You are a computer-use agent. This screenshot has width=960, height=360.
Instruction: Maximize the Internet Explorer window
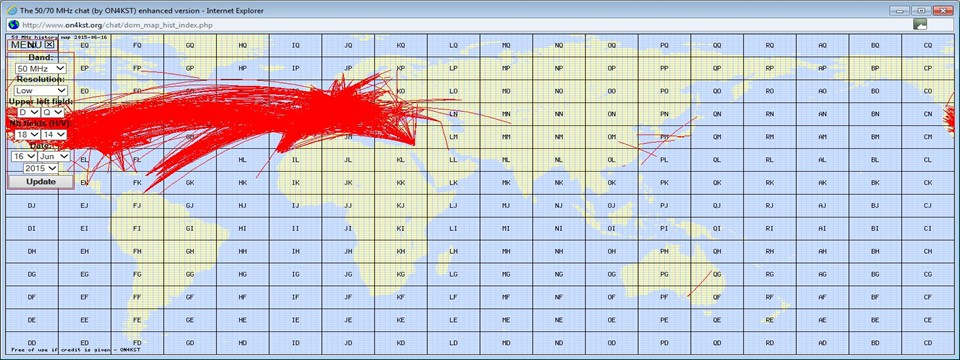(920, 10)
